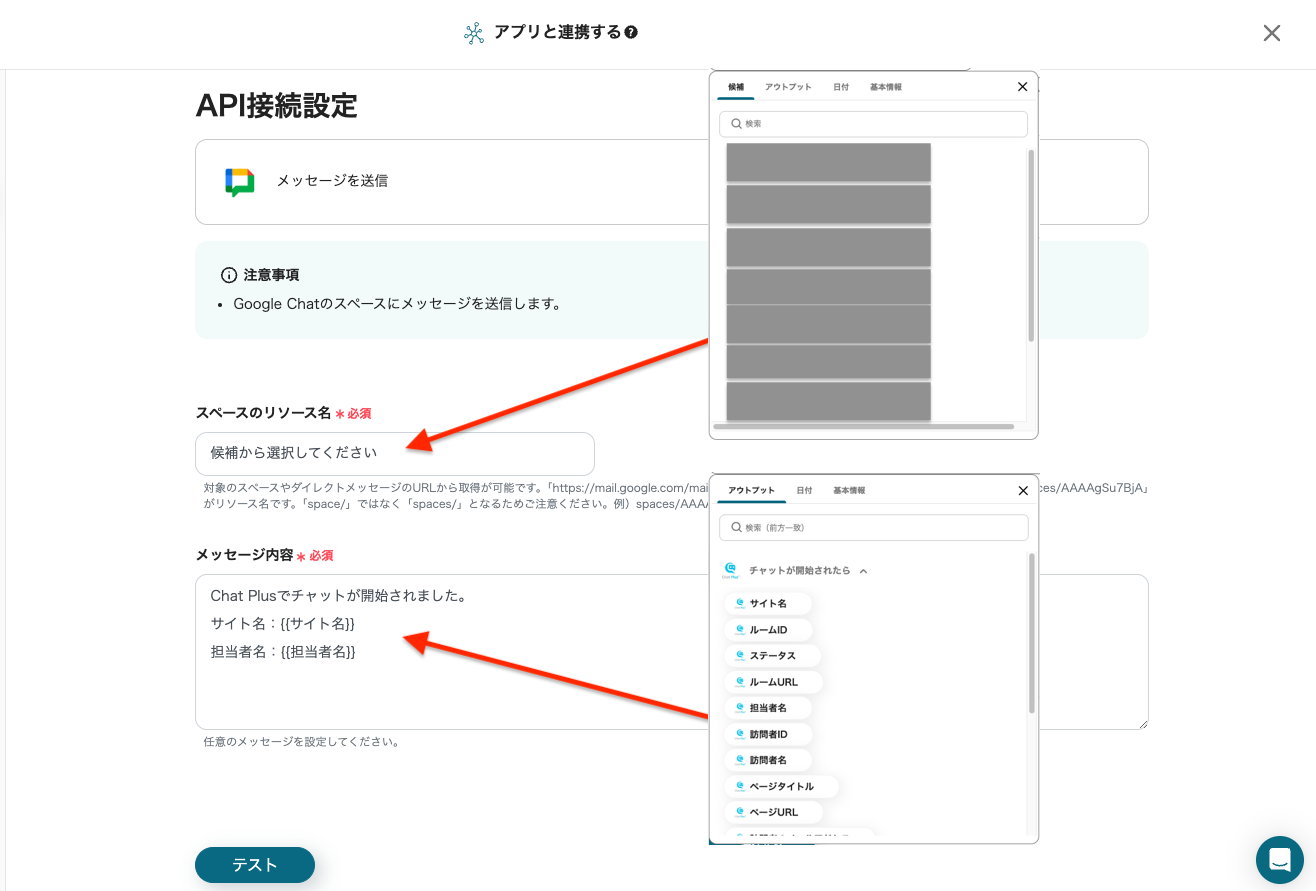Select the 候補 tab
Viewport: 1316px width, 891px height.
[736, 87]
